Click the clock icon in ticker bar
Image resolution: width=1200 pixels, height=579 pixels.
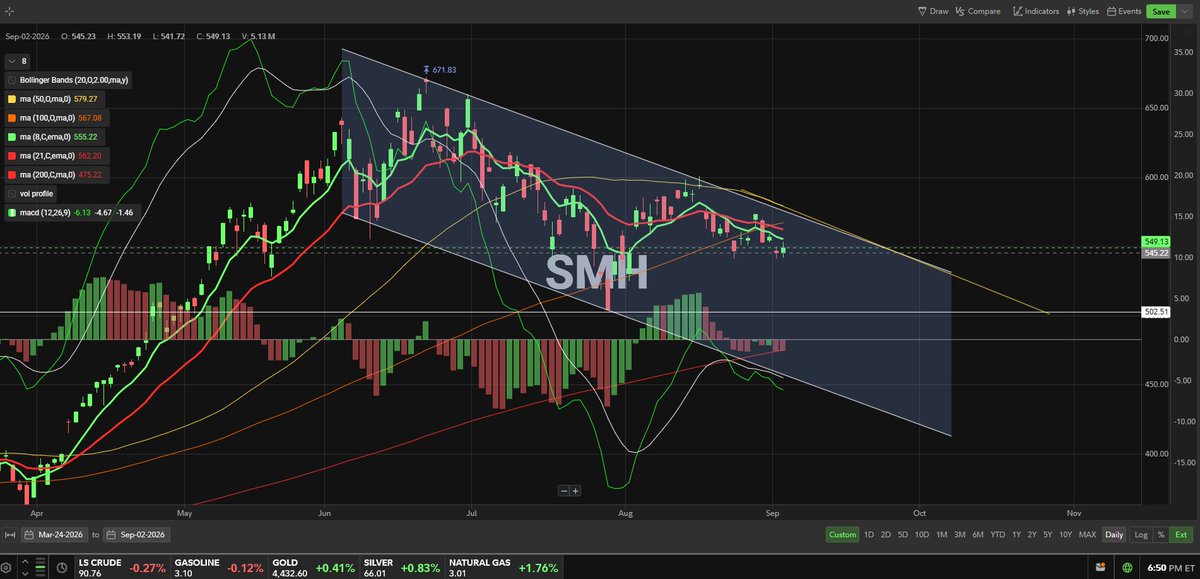click(x=62, y=568)
